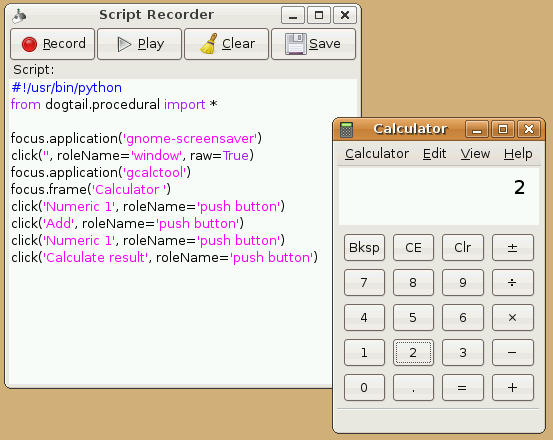
Task: Maximize the Script Recorder window
Action: (319, 15)
